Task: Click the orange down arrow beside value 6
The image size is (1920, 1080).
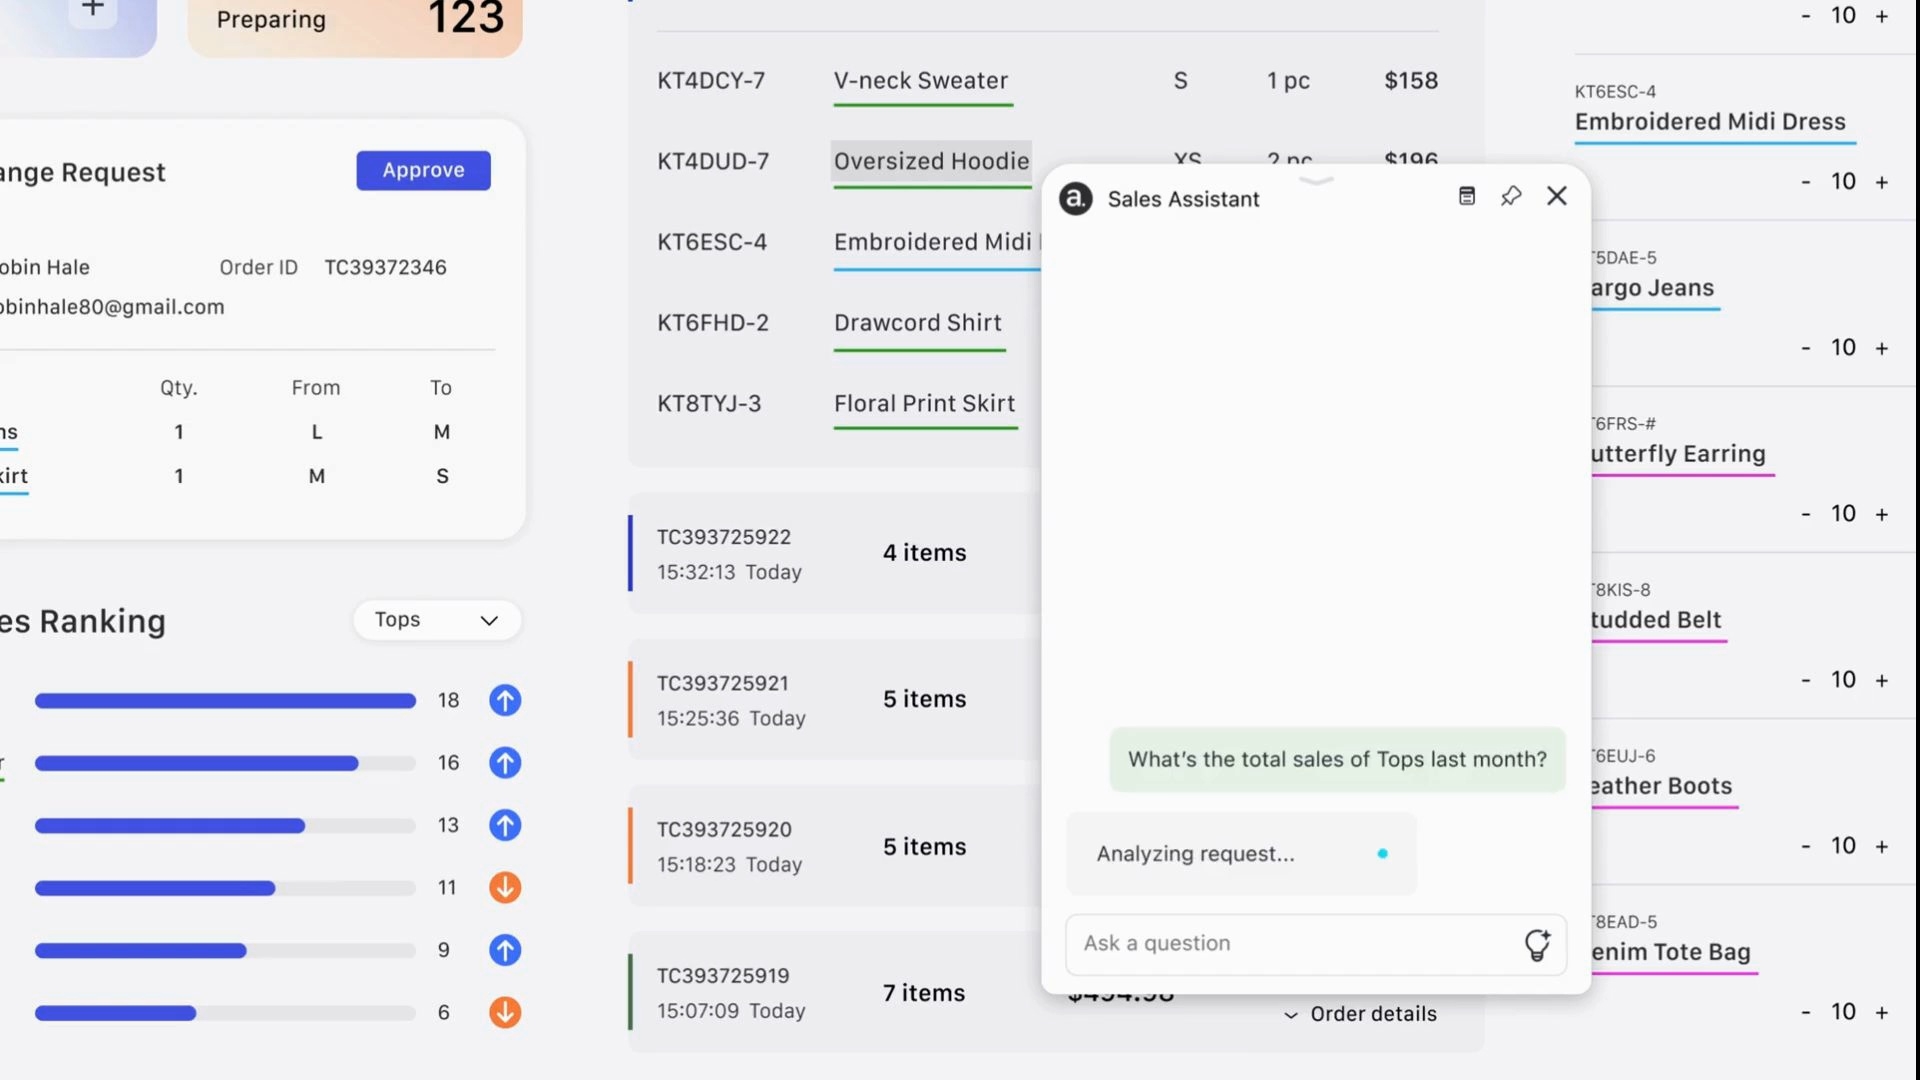Action: click(505, 1012)
